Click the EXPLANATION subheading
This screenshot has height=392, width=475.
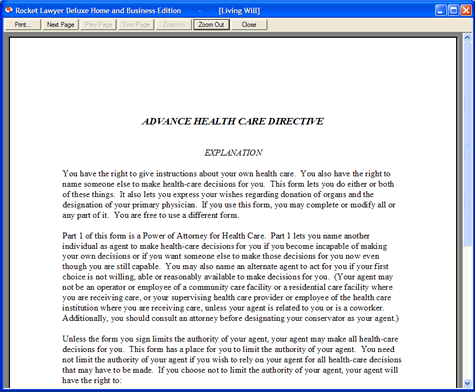point(233,153)
